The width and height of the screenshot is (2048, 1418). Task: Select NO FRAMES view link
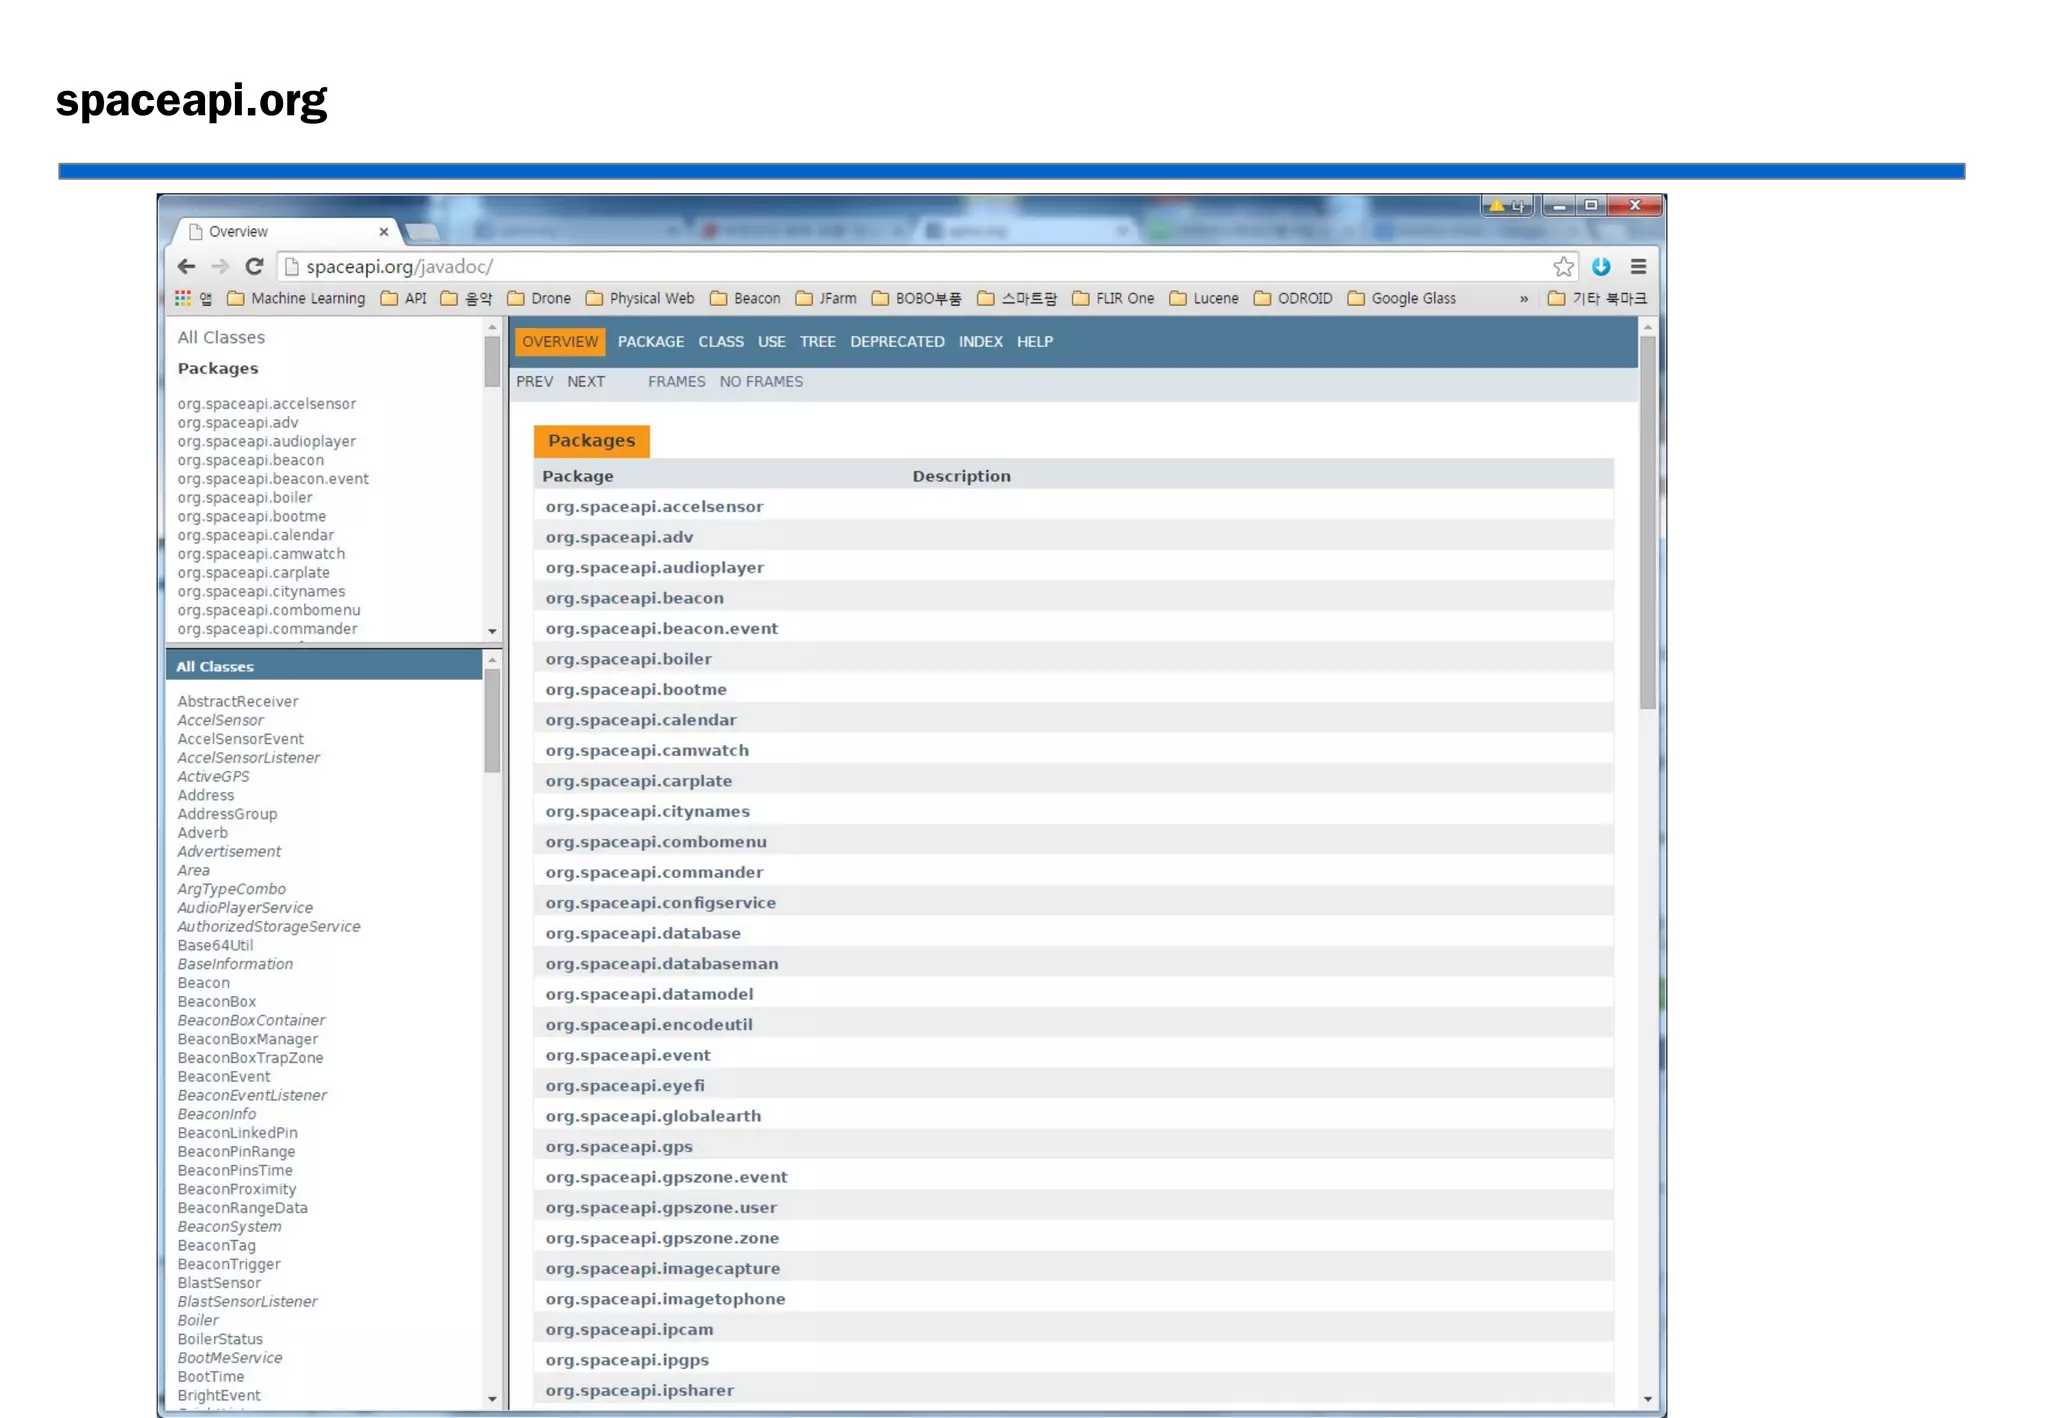[760, 382]
